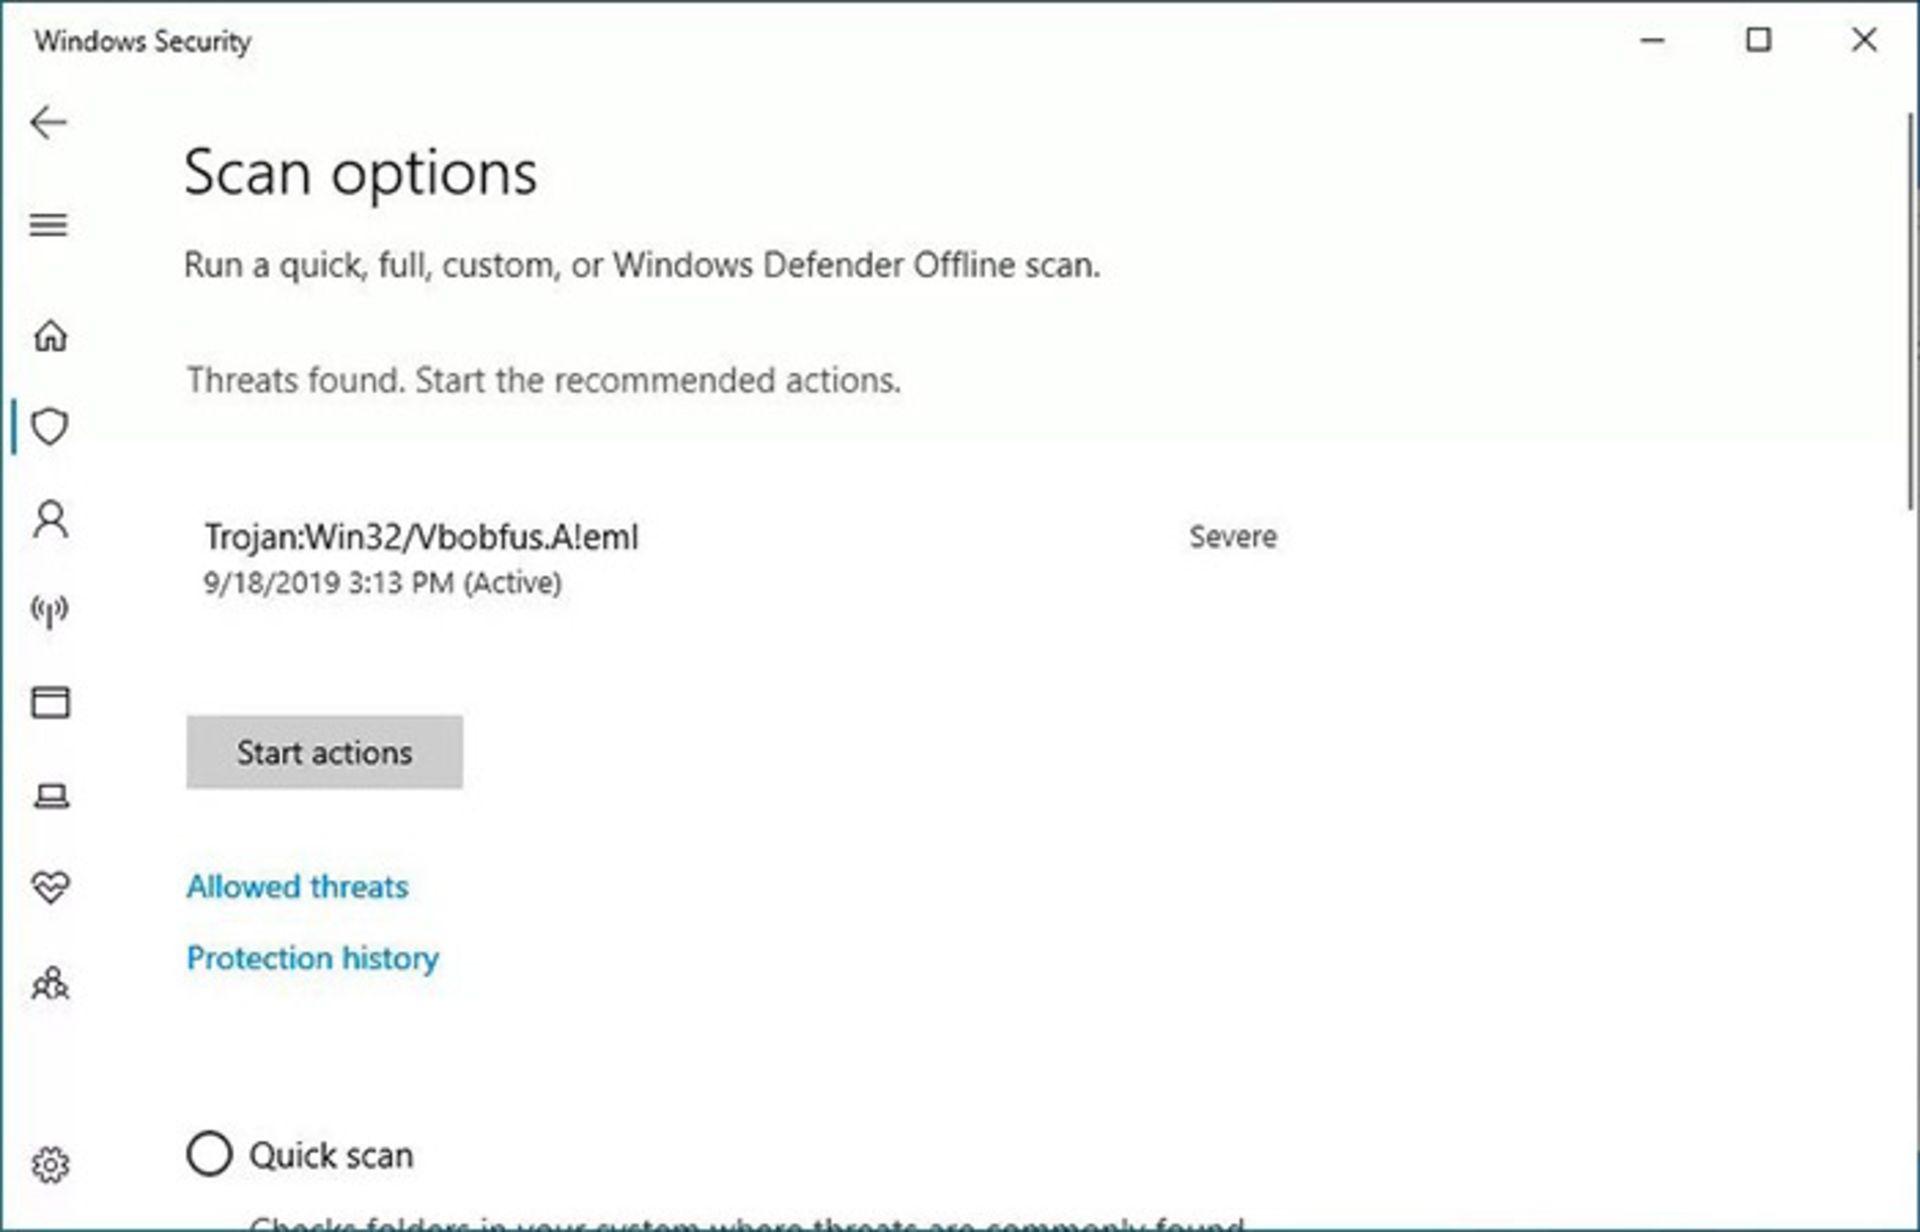Open Virus & threat protection shield icon
This screenshot has width=1920, height=1232.
click(x=50, y=427)
